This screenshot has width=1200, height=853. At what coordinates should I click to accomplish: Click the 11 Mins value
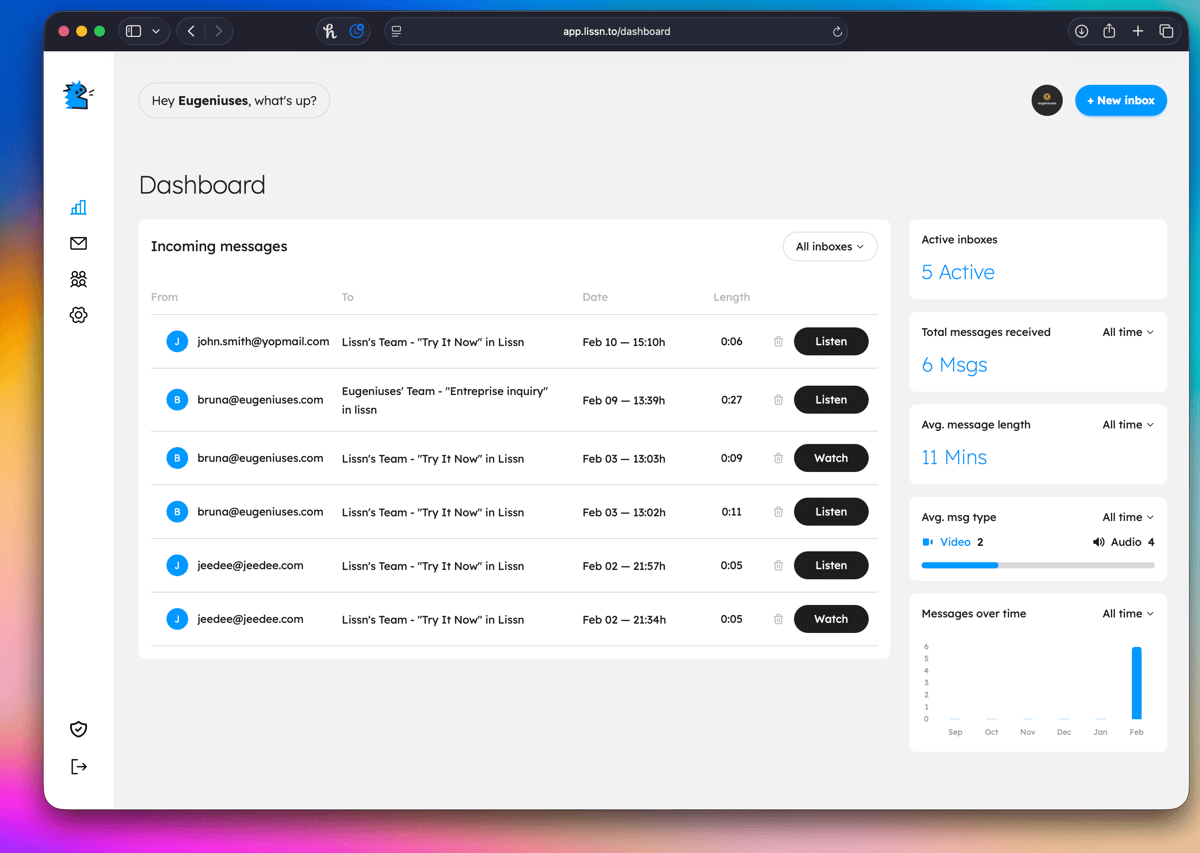click(x=954, y=457)
